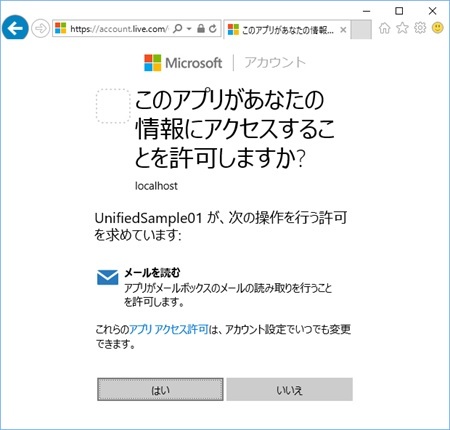Open tools with the gear icon

pyautogui.click(x=420, y=28)
